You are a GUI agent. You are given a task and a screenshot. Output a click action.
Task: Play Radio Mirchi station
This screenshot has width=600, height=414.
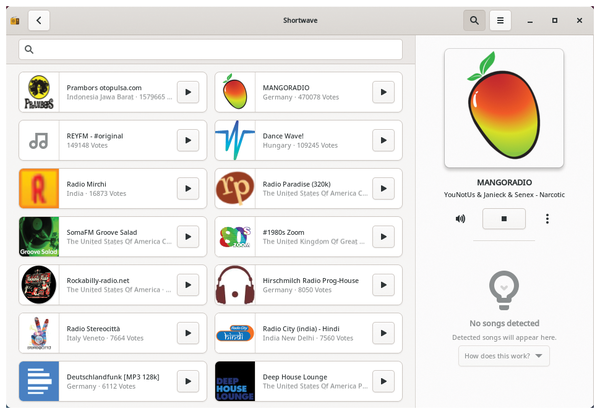pos(188,188)
